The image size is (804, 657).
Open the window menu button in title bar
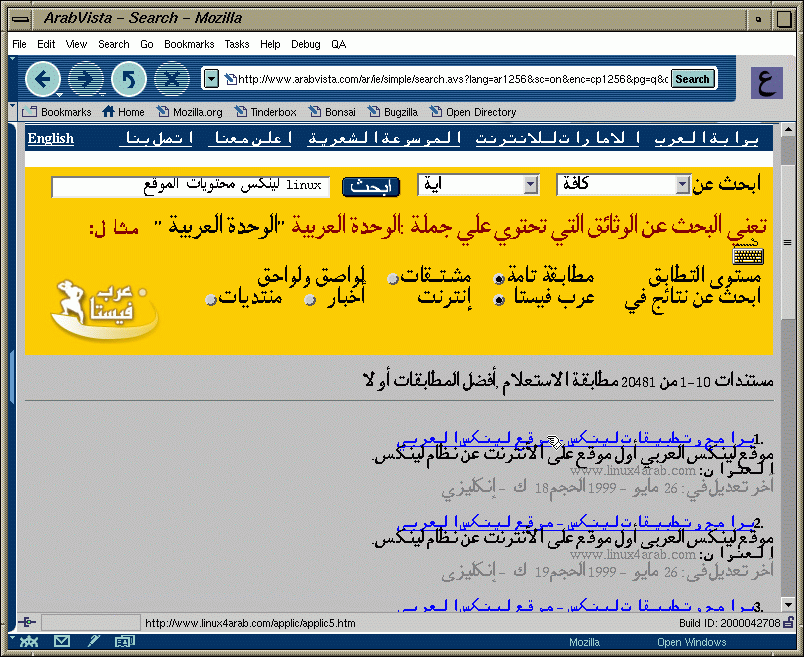[x=21, y=18]
